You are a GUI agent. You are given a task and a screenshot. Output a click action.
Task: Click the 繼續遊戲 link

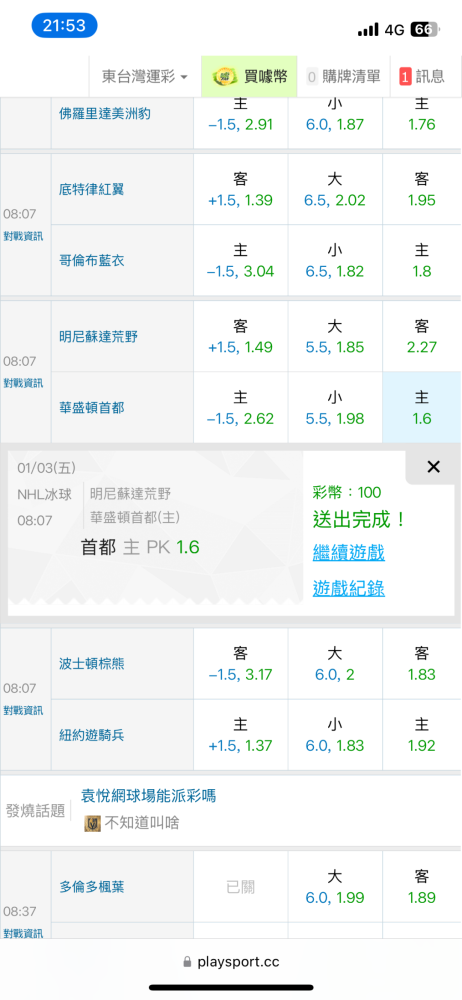tap(348, 552)
